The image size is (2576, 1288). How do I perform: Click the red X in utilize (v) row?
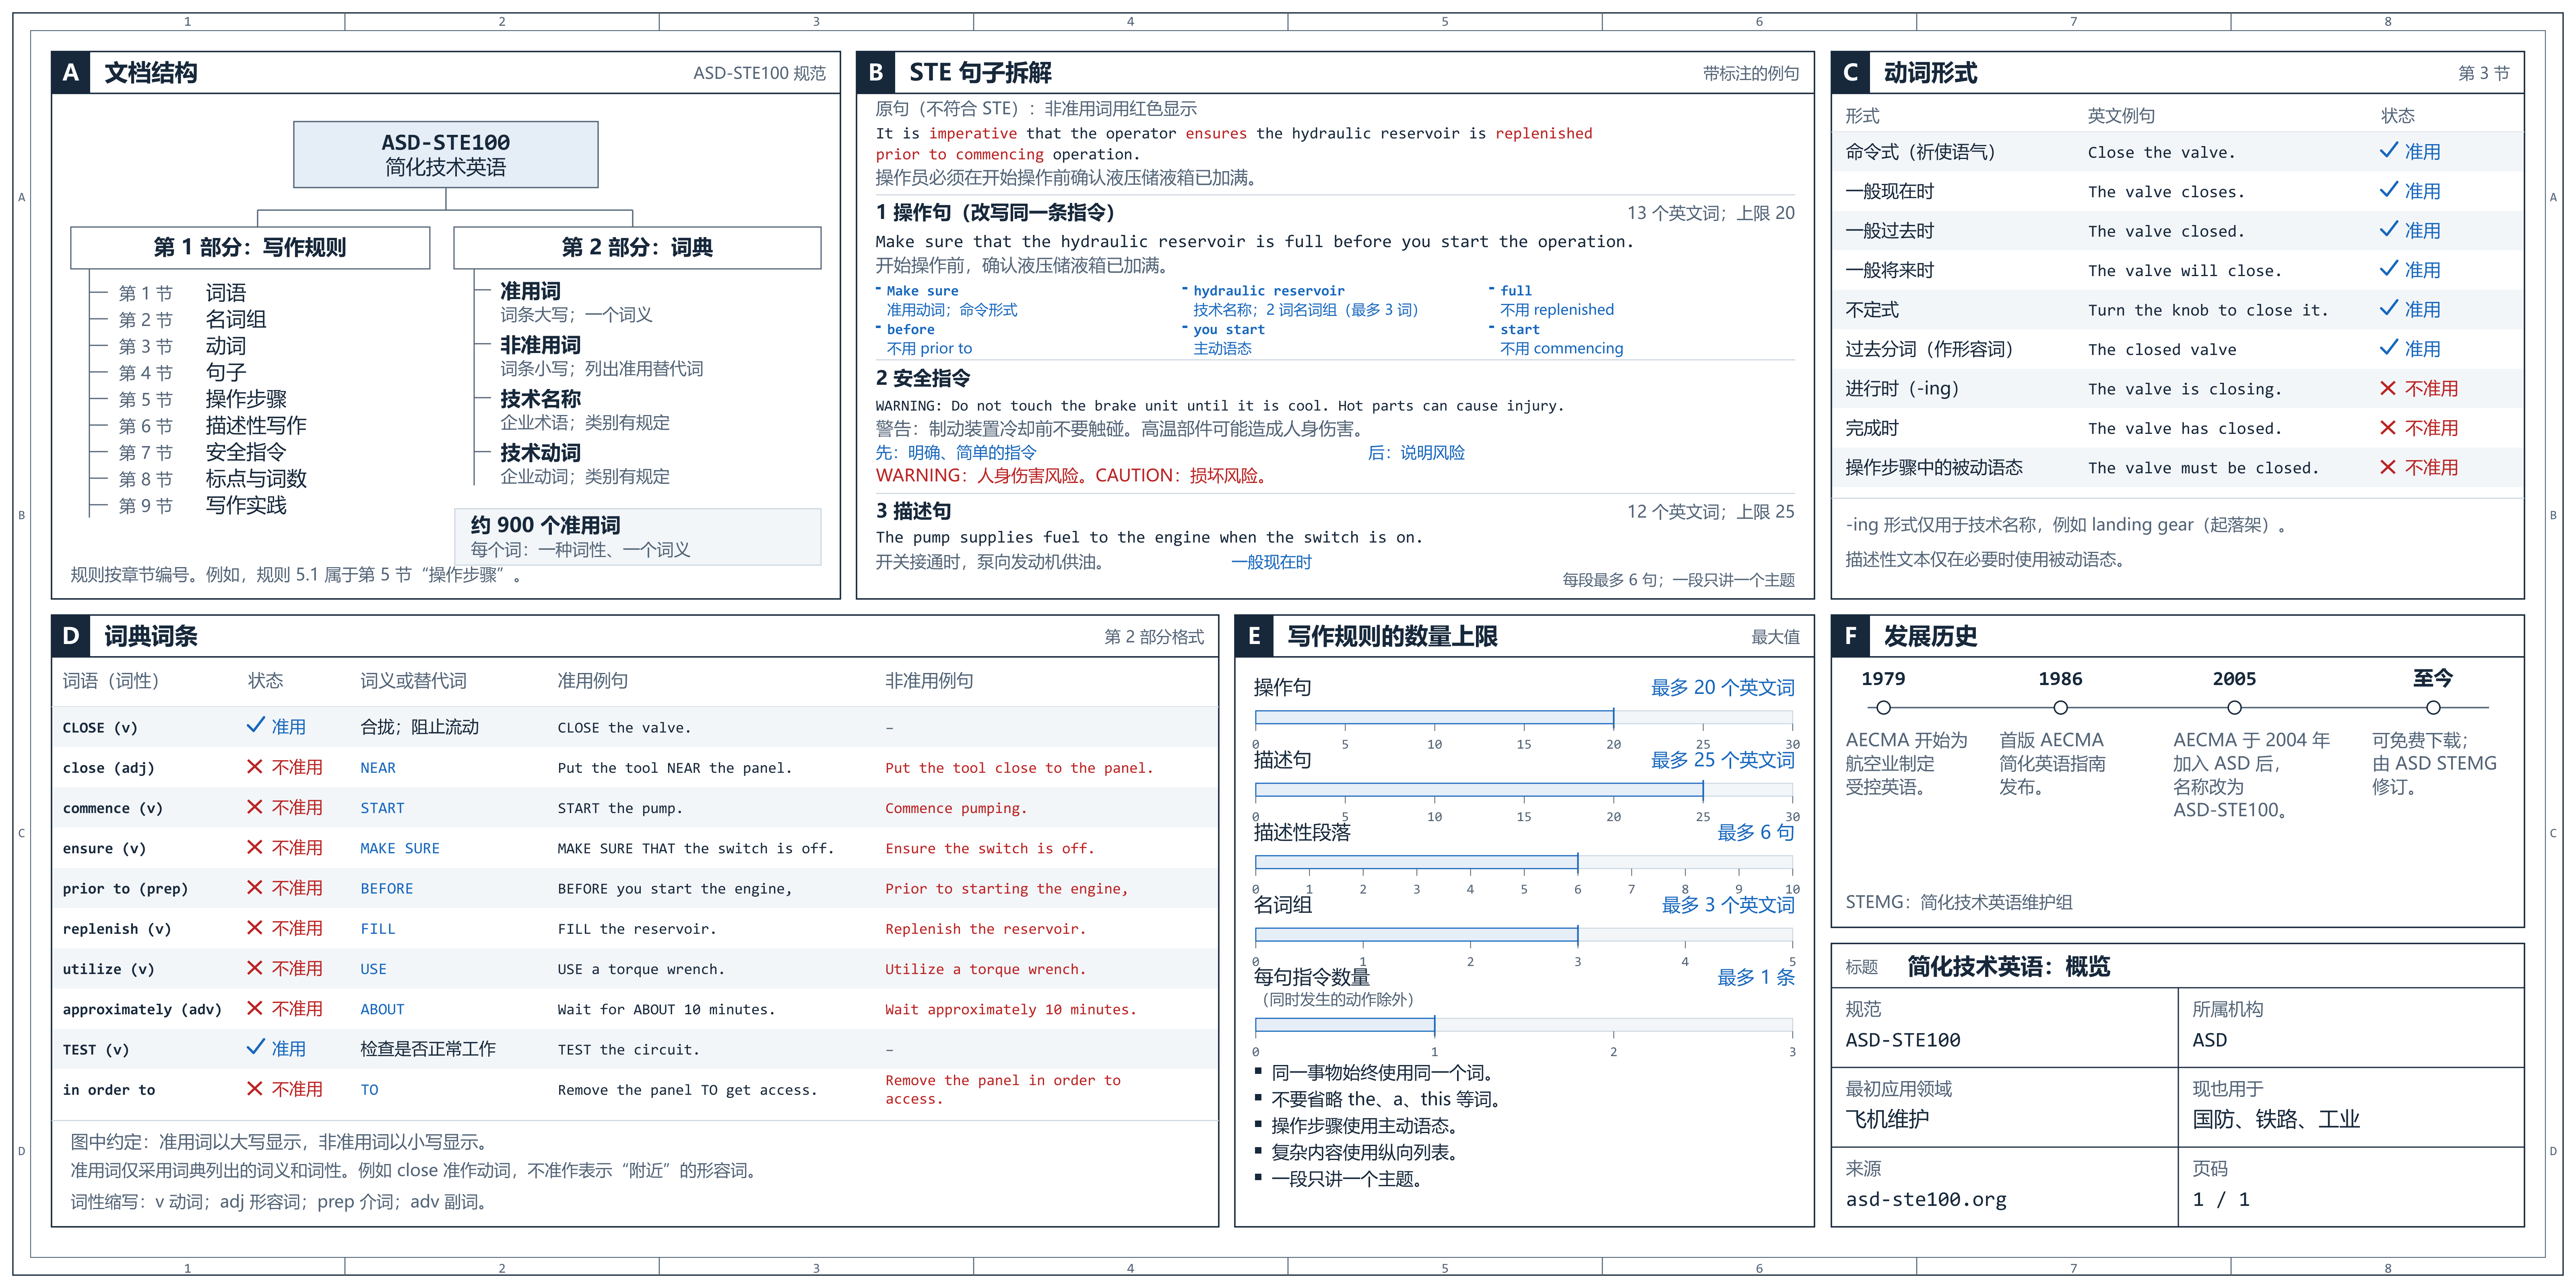click(255, 968)
